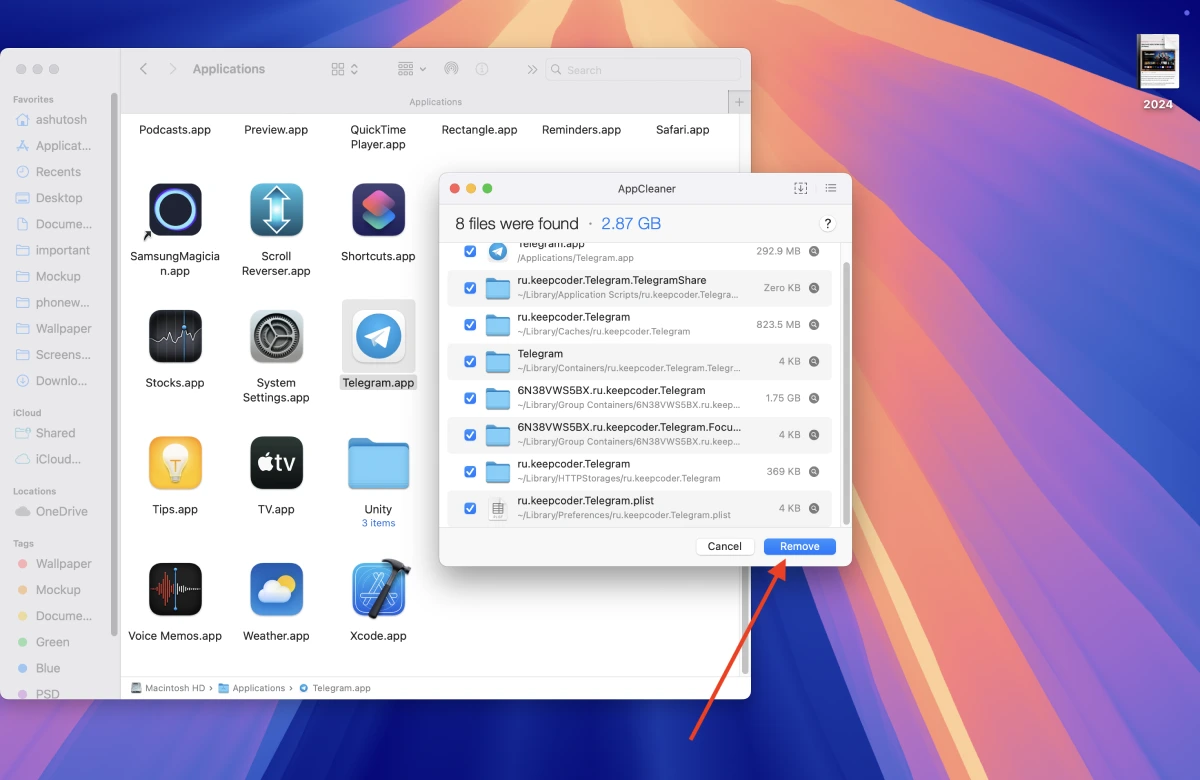Viewport: 1200px width, 780px height.
Task: Select the System Settings app icon
Action: 276,336
